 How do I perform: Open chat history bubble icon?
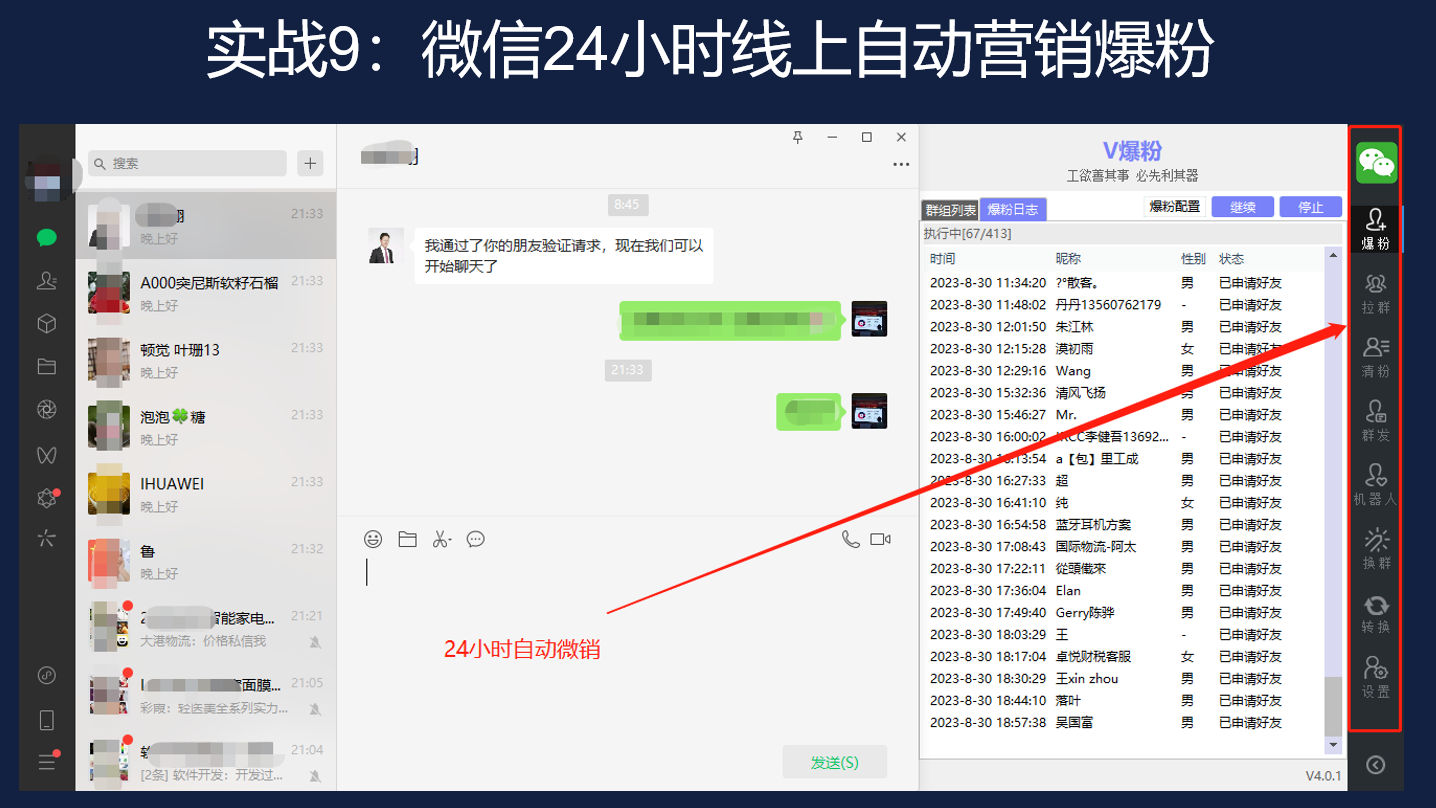click(476, 539)
